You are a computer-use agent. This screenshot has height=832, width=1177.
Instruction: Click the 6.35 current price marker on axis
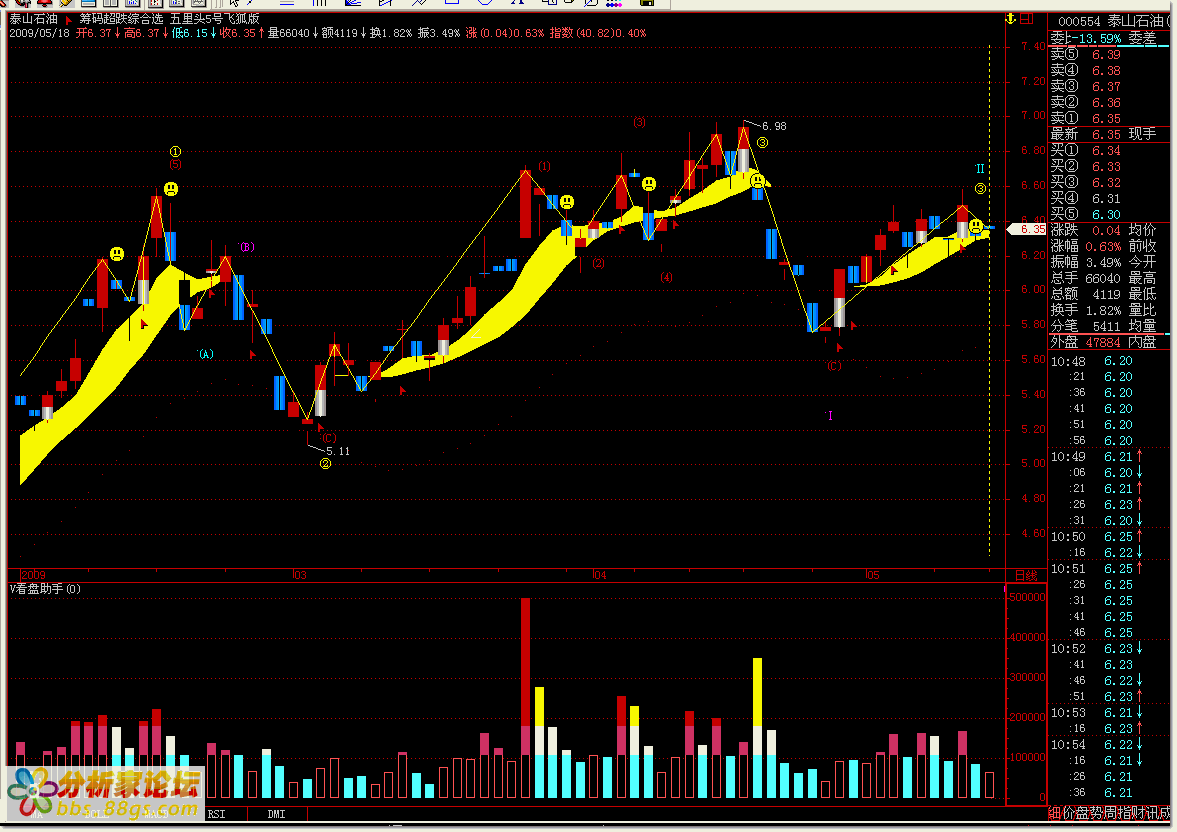coord(1026,229)
